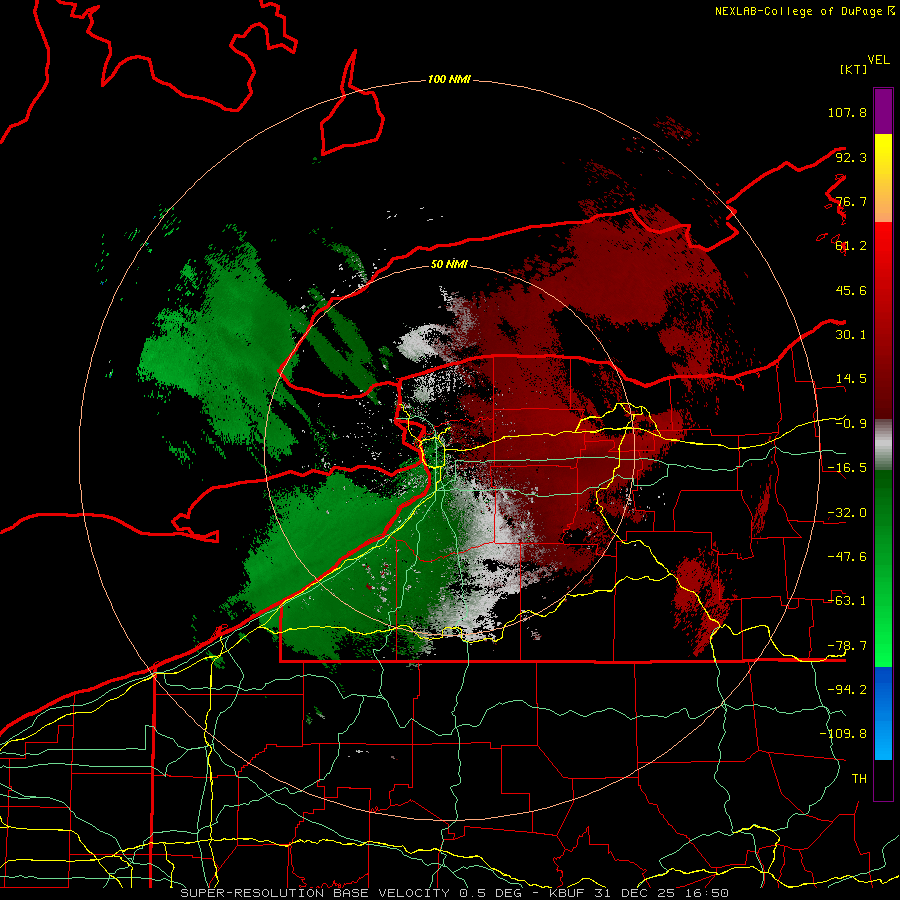Click the 92.3 velocity scale value
The width and height of the screenshot is (900, 900).
(851, 157)
